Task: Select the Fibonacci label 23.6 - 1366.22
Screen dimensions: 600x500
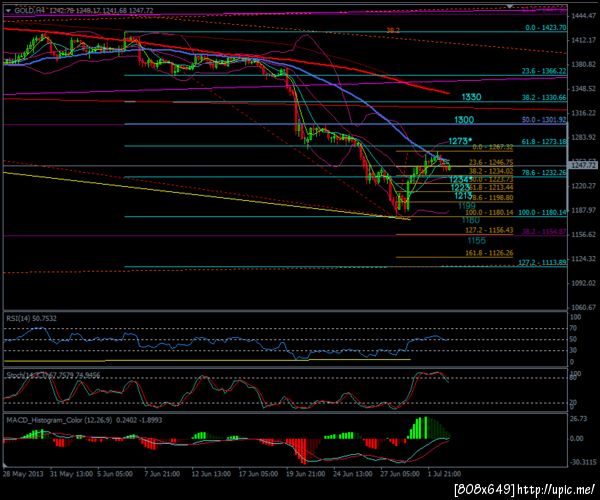Action: 544,71
